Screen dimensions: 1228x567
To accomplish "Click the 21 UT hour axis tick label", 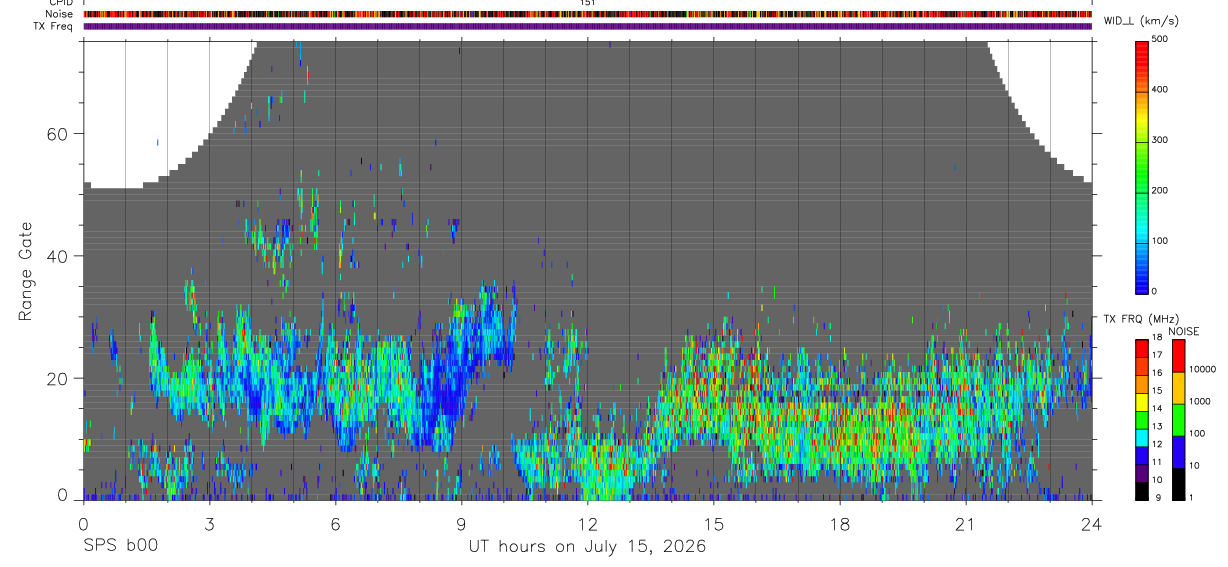I will point(966,525).
